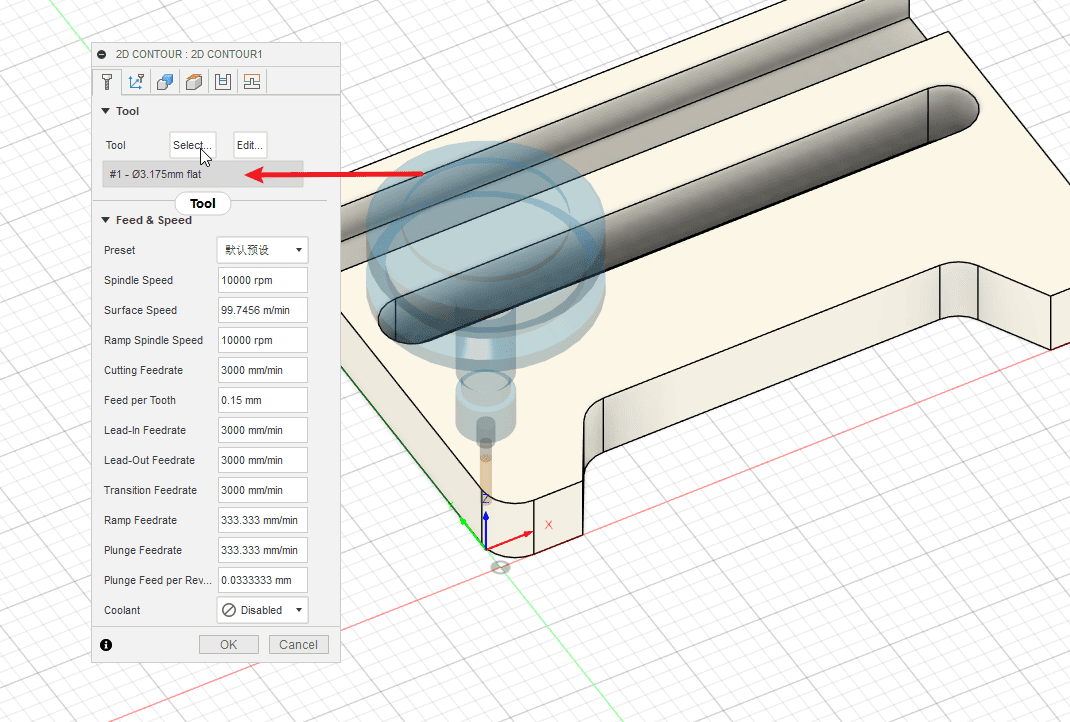
Task: Click the Spindle Speed input field
Action: coord(262,280)
